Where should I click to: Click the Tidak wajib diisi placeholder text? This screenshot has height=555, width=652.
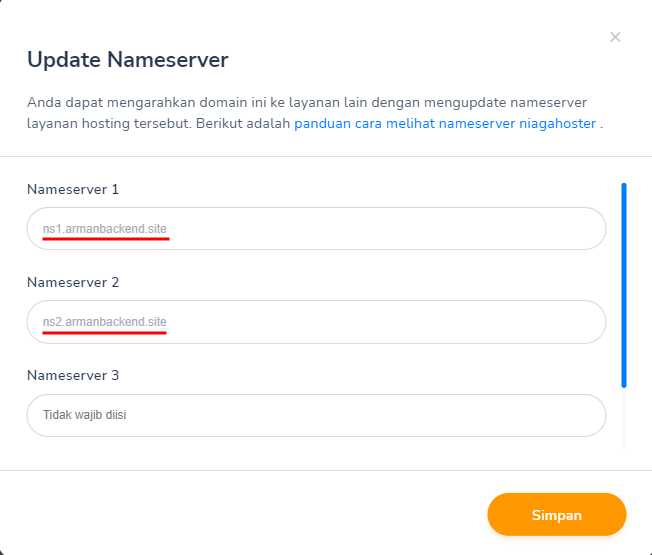click(84, 415)
